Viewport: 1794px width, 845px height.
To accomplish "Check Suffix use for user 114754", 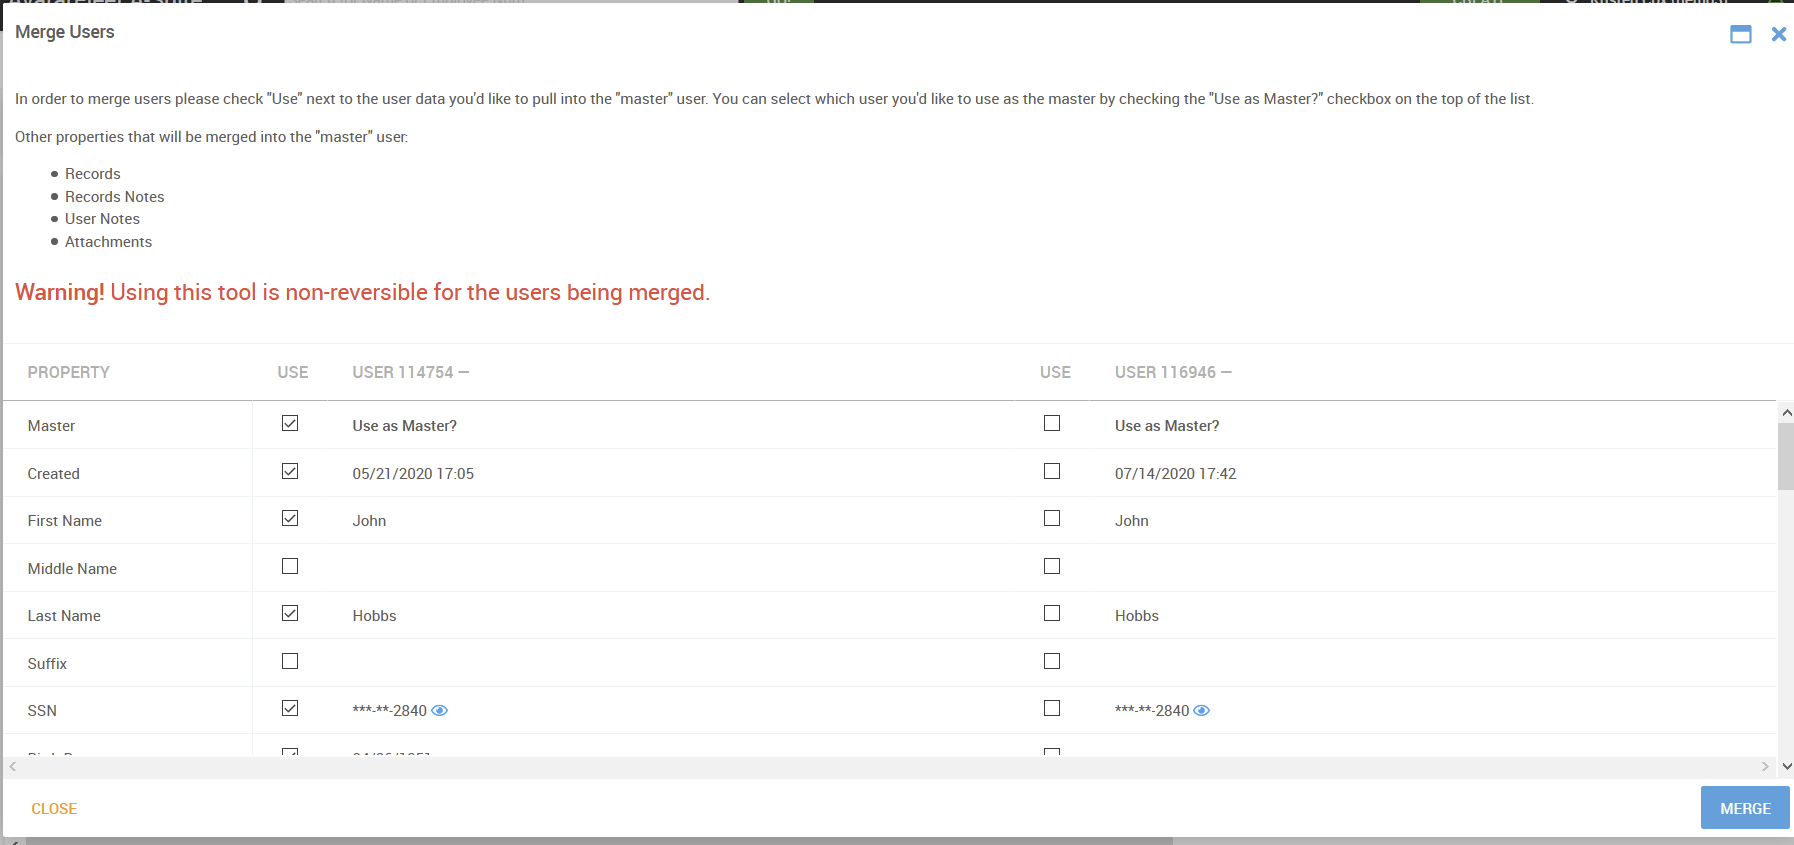I will (290, 661).
